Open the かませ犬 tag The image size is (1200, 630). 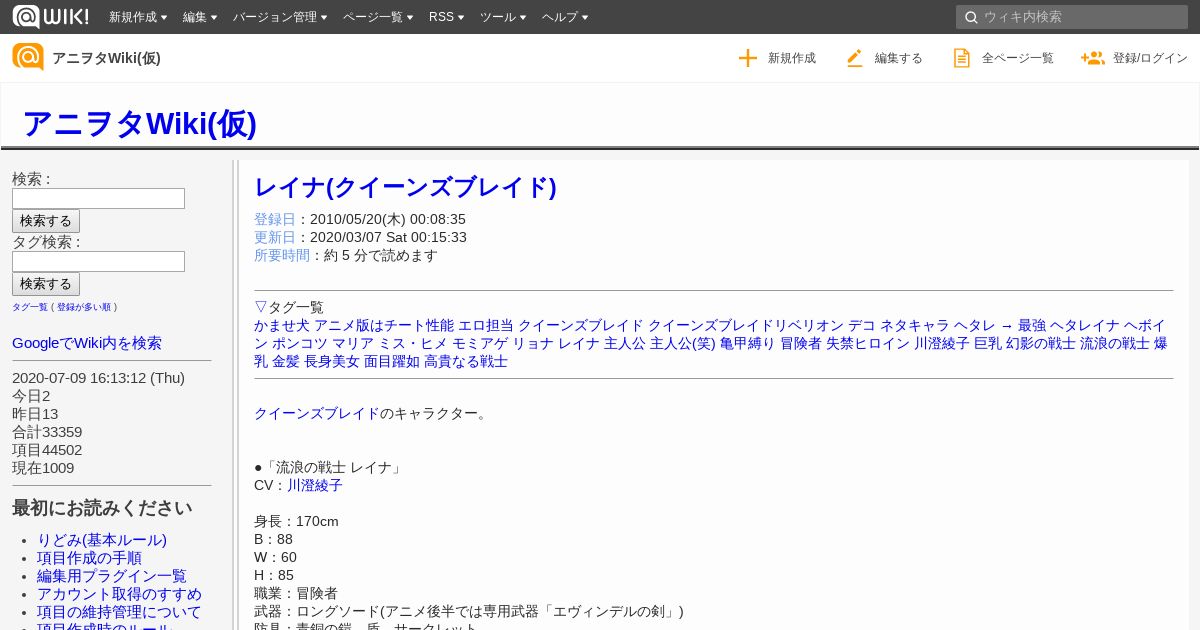[x=282, y=325]
